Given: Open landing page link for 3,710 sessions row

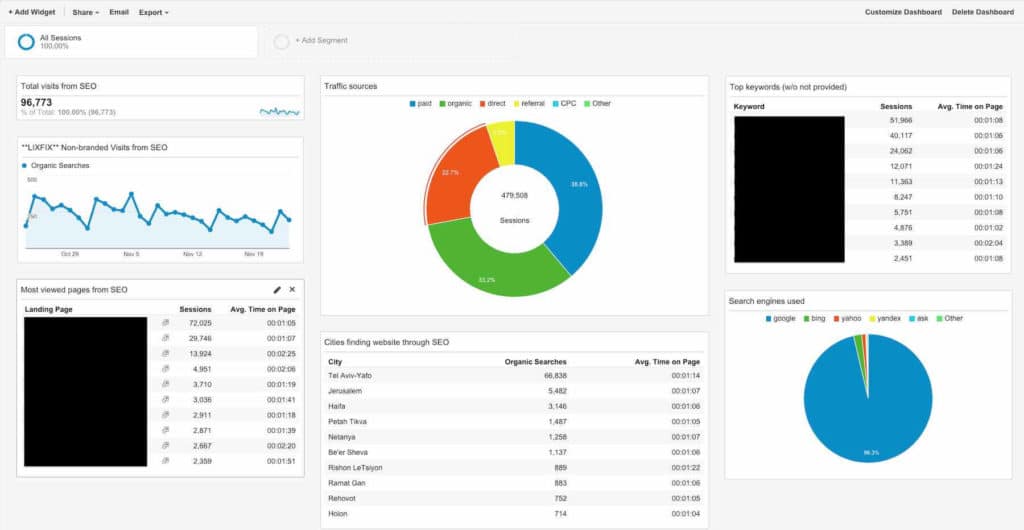Looking at the screenshot, I should coord(165,384).
